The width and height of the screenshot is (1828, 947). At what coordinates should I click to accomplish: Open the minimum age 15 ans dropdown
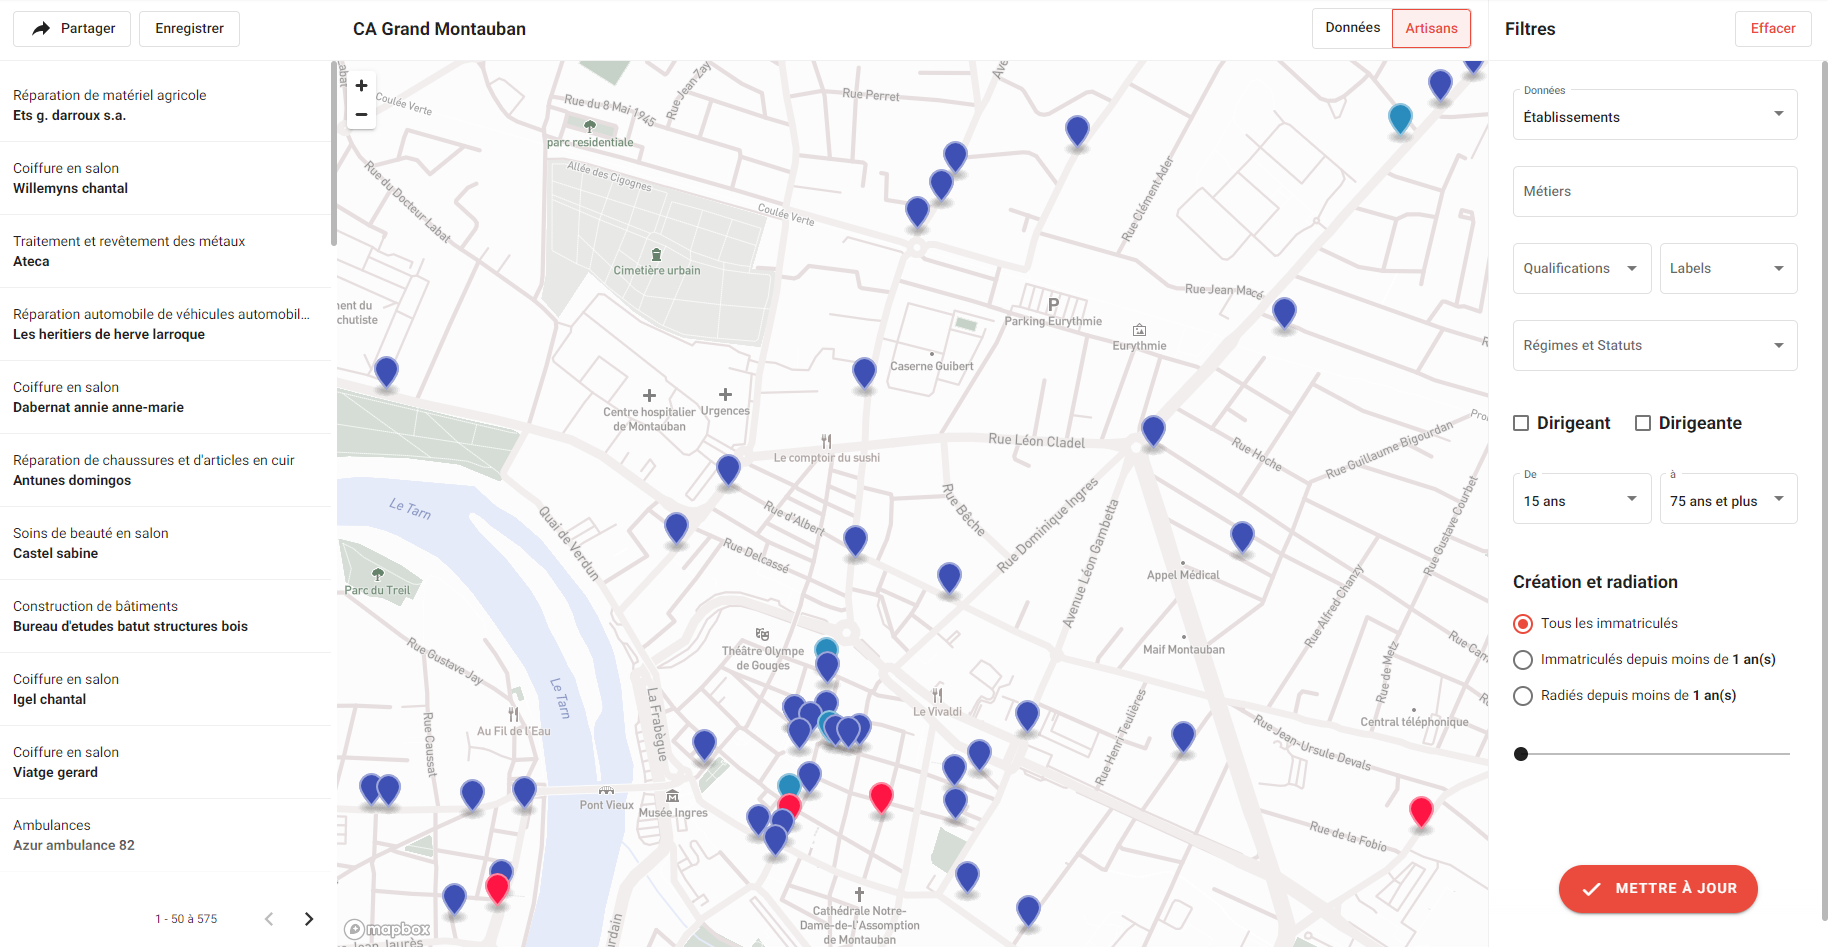click(1582, 499)
